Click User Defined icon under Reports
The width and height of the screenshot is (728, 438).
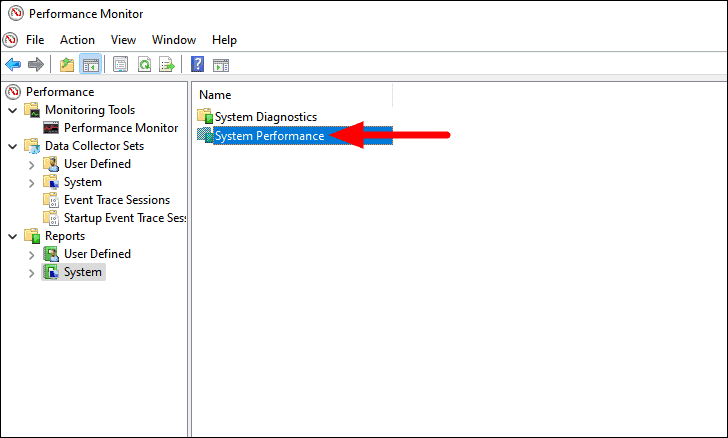click(x=51, y=254)
